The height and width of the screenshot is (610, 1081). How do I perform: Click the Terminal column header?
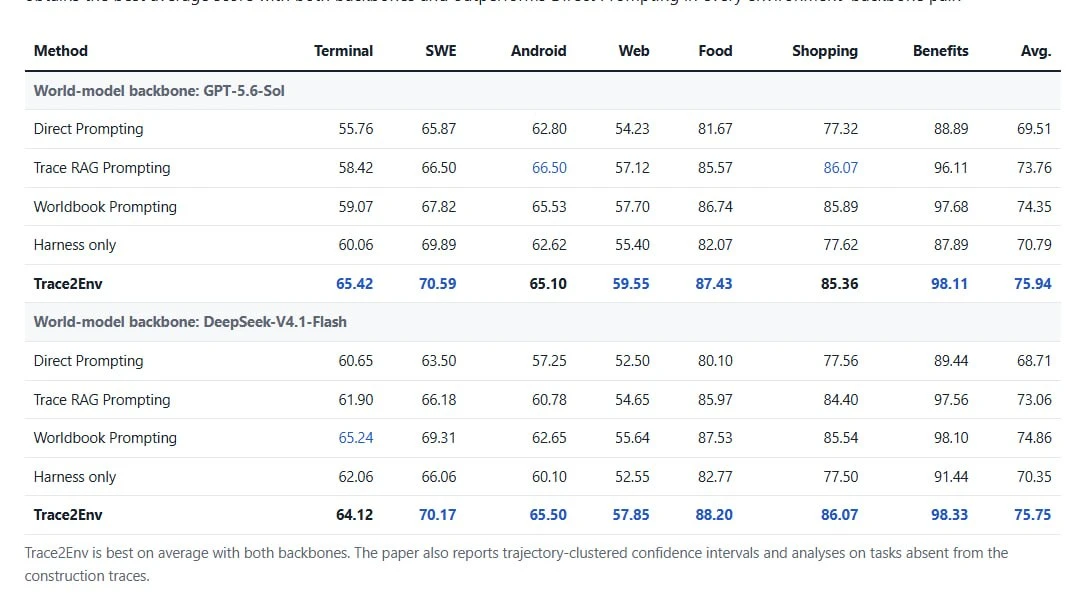pos(343,51)
